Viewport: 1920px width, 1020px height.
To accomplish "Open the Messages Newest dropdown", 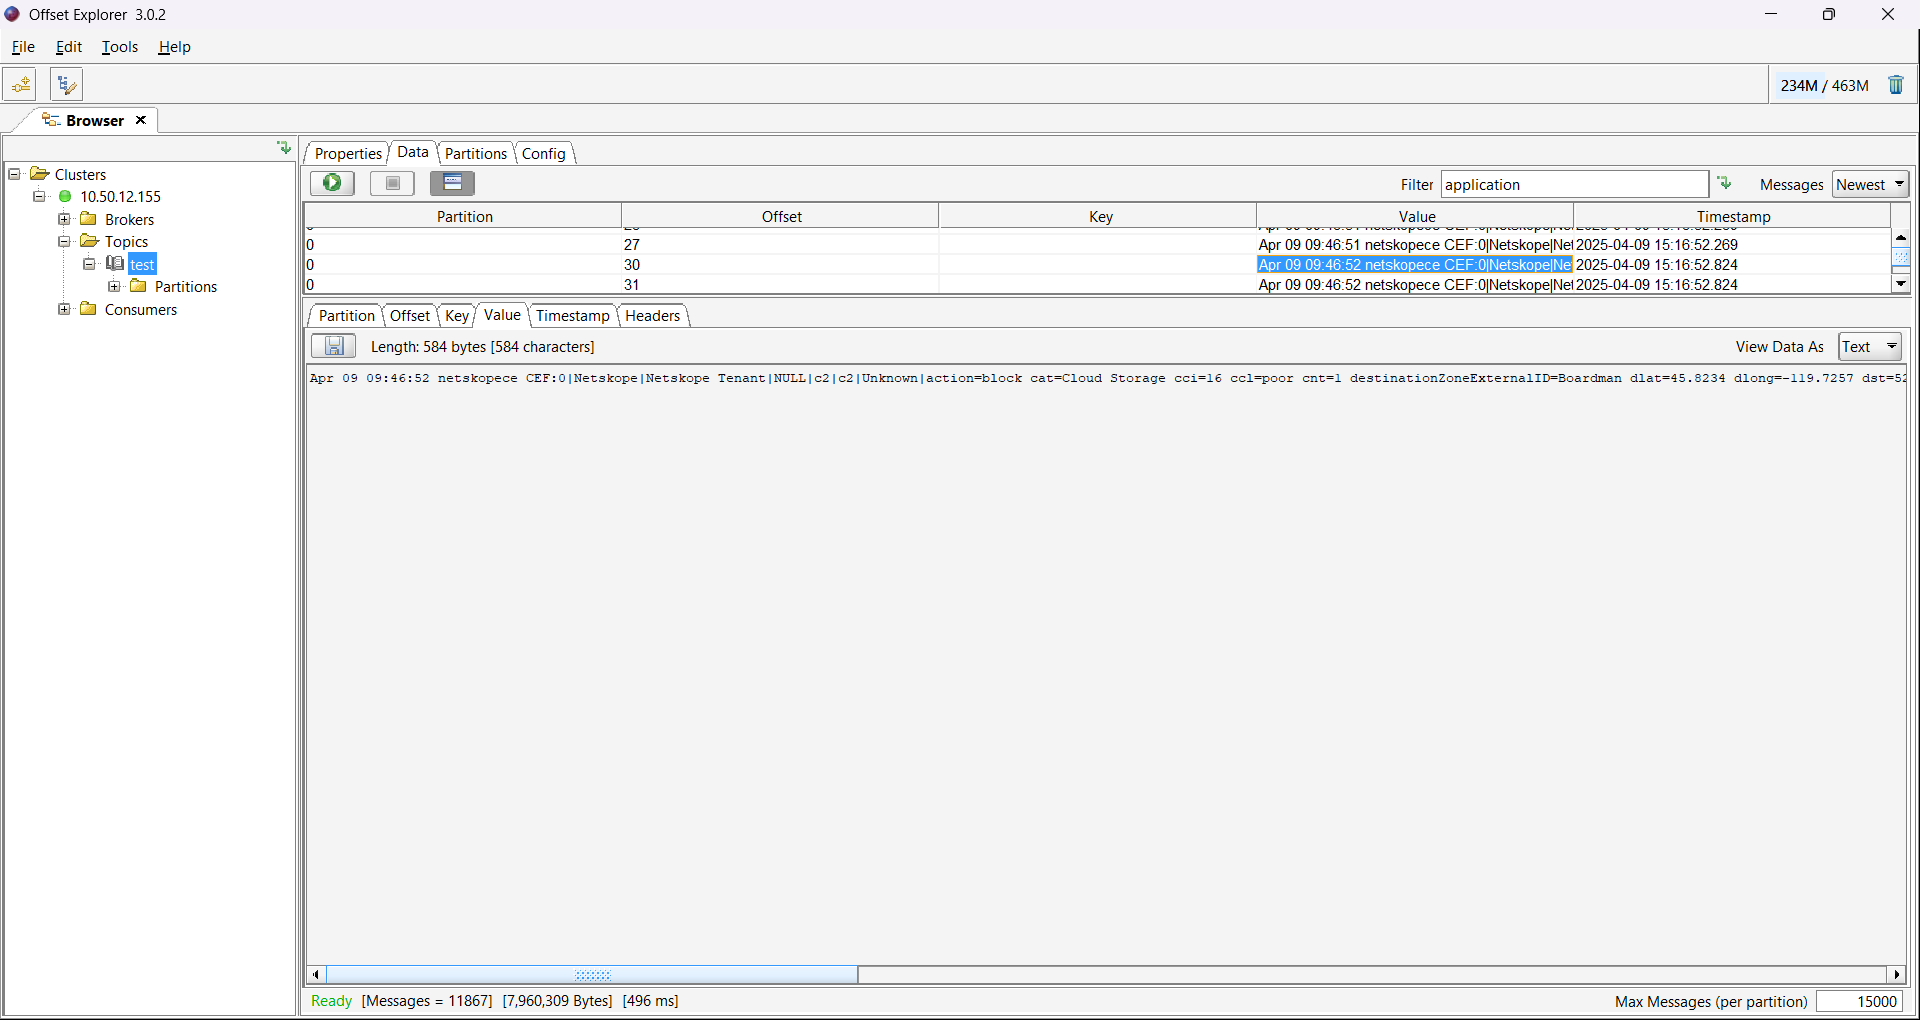I will tap(1870, 184).
